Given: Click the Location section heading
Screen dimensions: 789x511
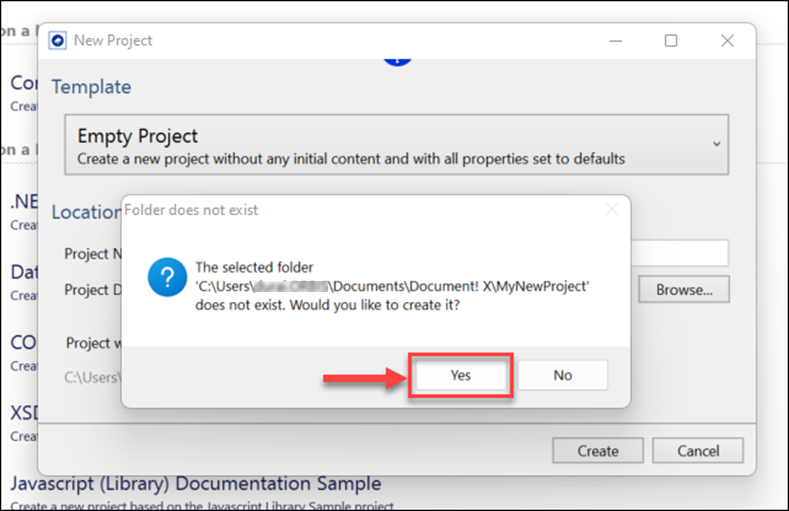Looking at the screenshot, I should click(86, 212).
